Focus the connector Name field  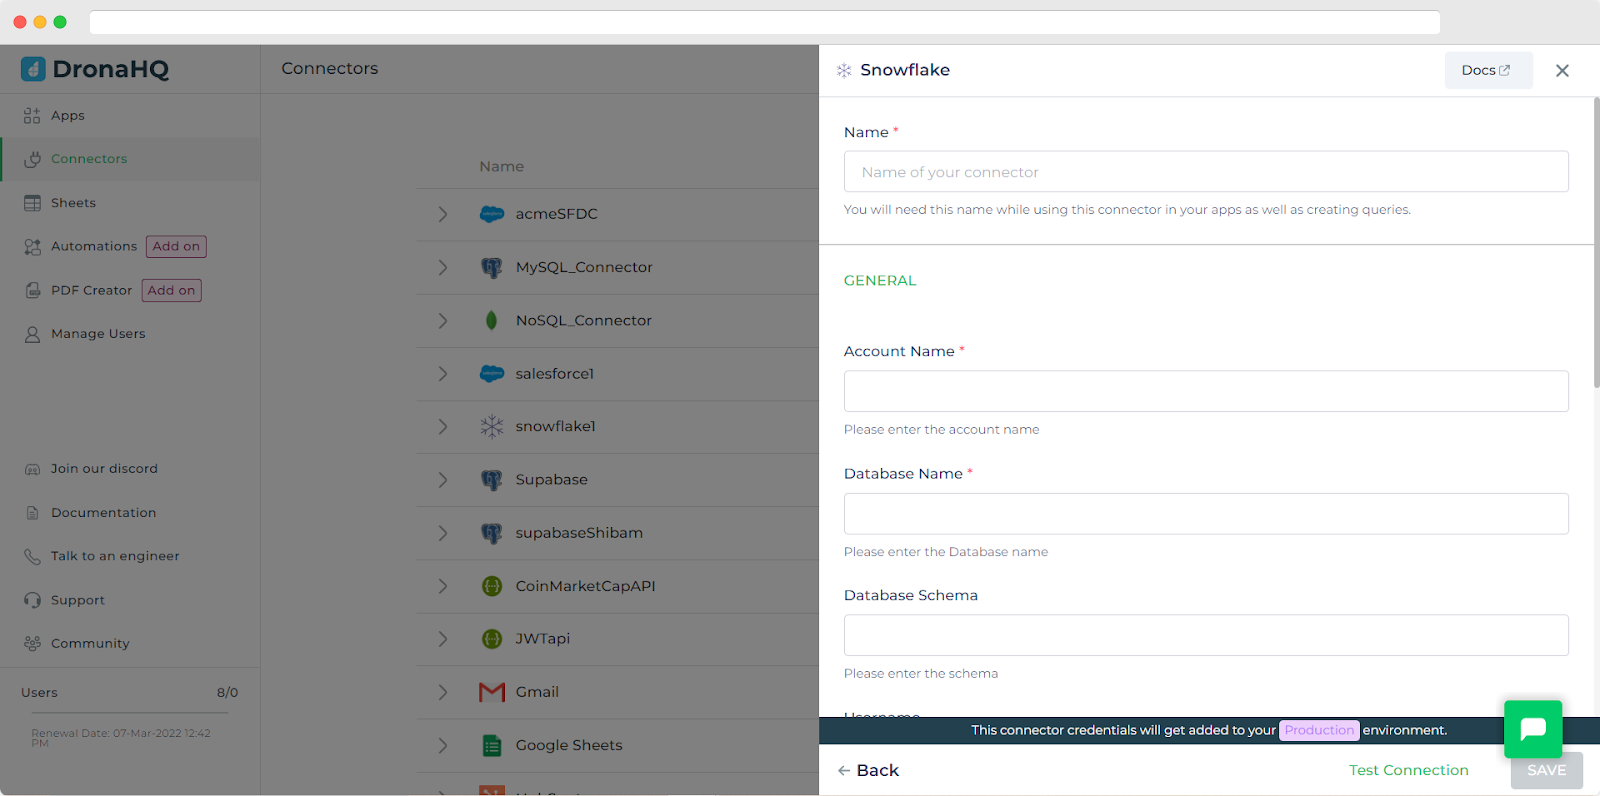click(x=1205, y=172)
